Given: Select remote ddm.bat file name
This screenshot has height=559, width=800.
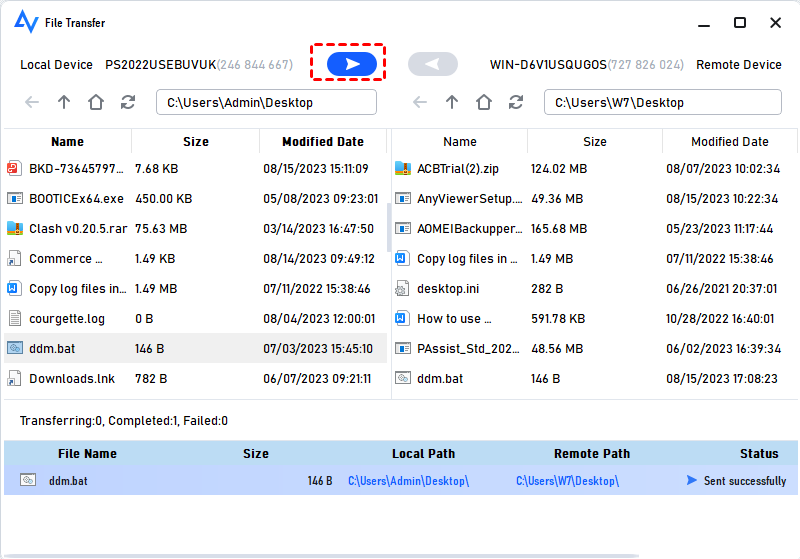Looking at the screenshot, I should 440,378.
